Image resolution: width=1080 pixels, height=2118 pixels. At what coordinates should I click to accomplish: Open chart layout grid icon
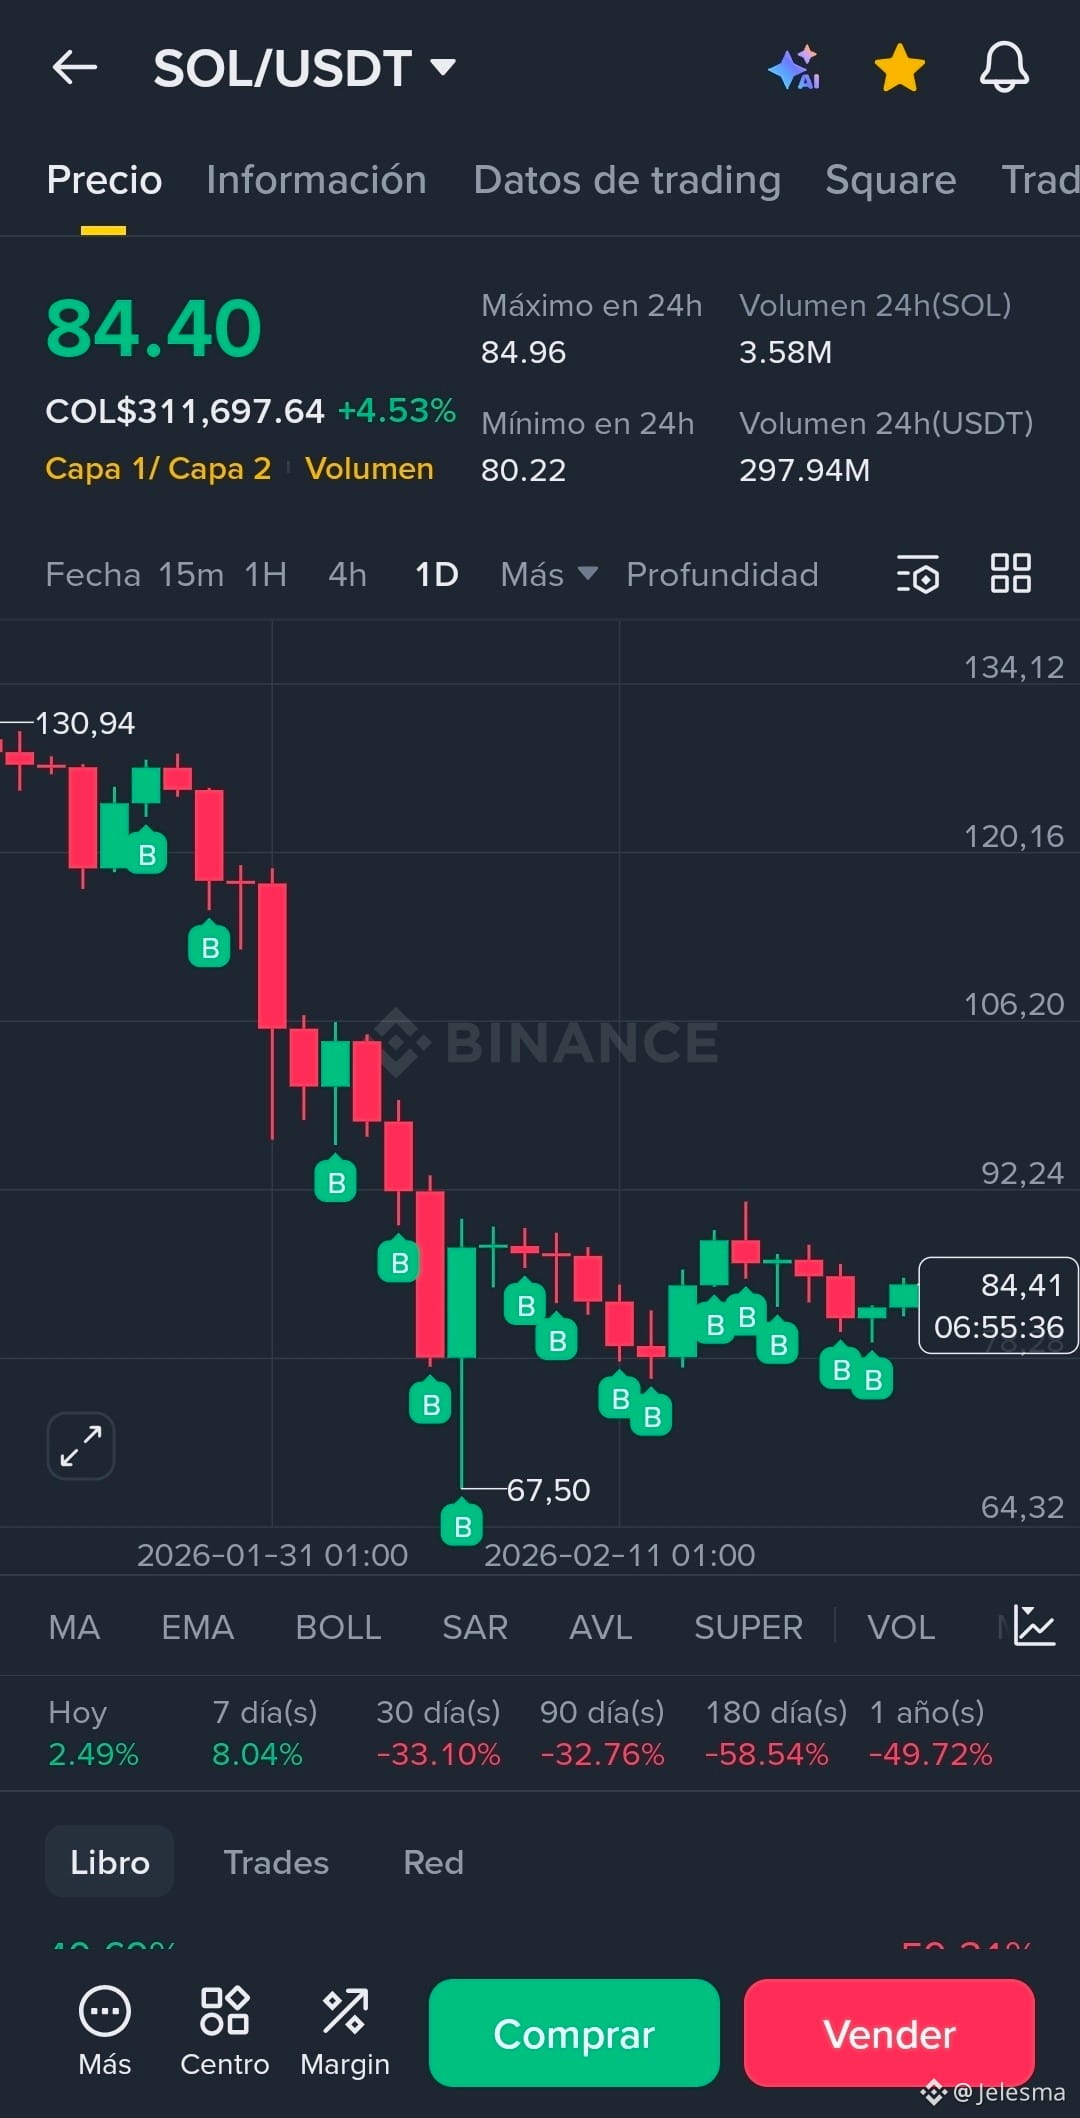point(1010,574)
